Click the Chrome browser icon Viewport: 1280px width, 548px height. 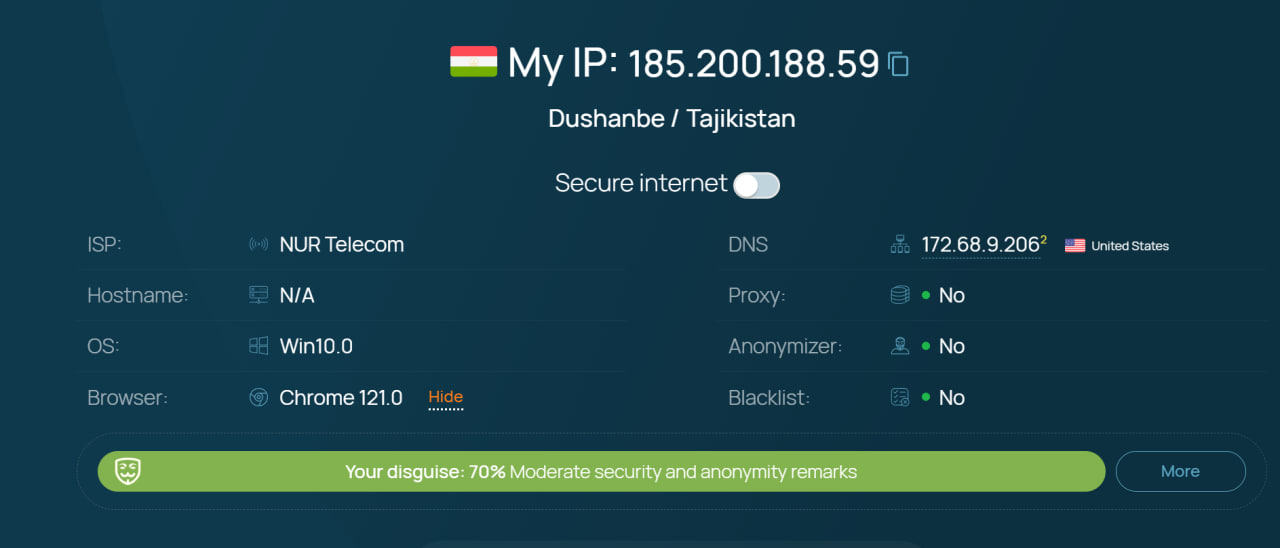(258, 398)
